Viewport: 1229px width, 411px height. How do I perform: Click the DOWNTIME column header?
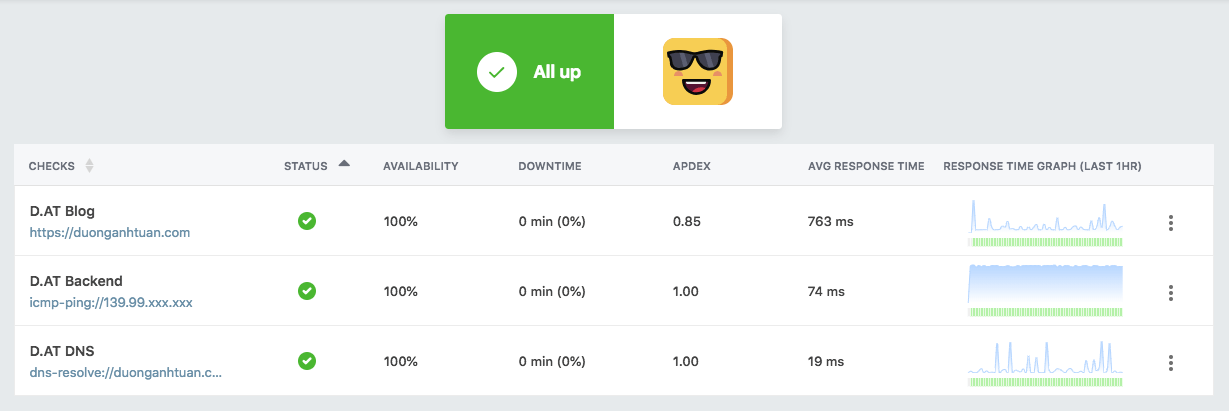coord(550,166)
